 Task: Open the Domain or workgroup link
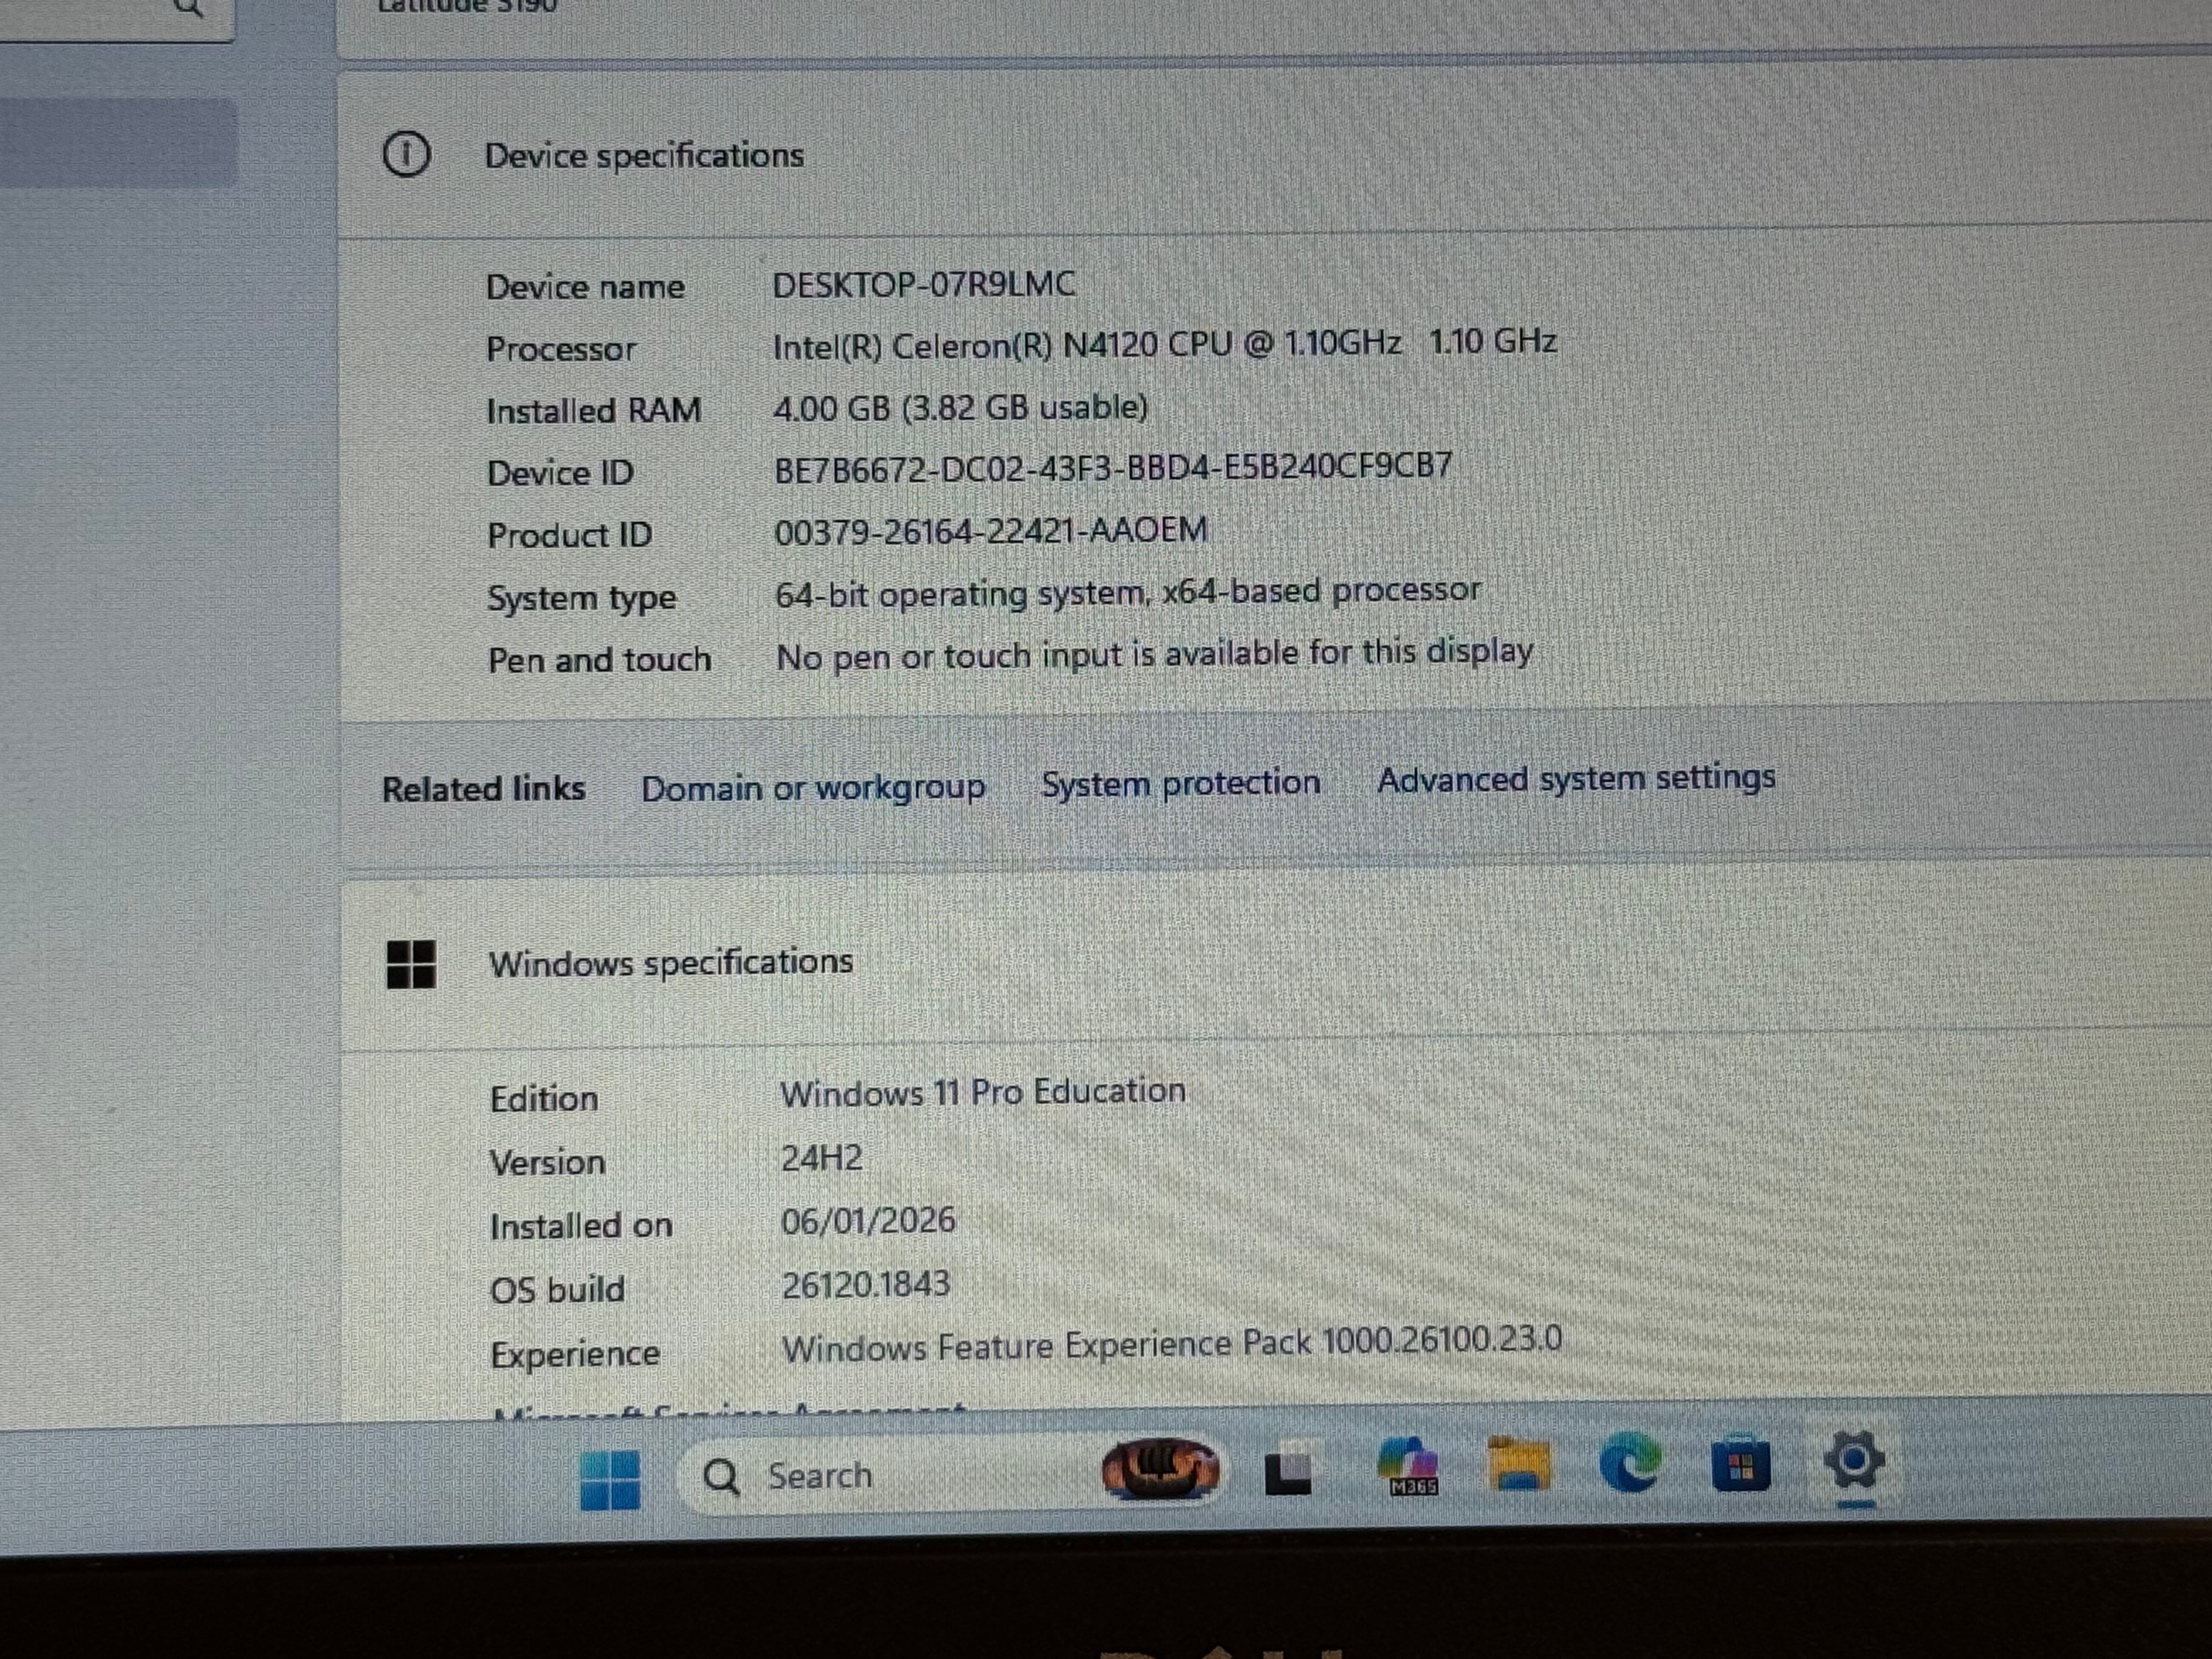813,788
